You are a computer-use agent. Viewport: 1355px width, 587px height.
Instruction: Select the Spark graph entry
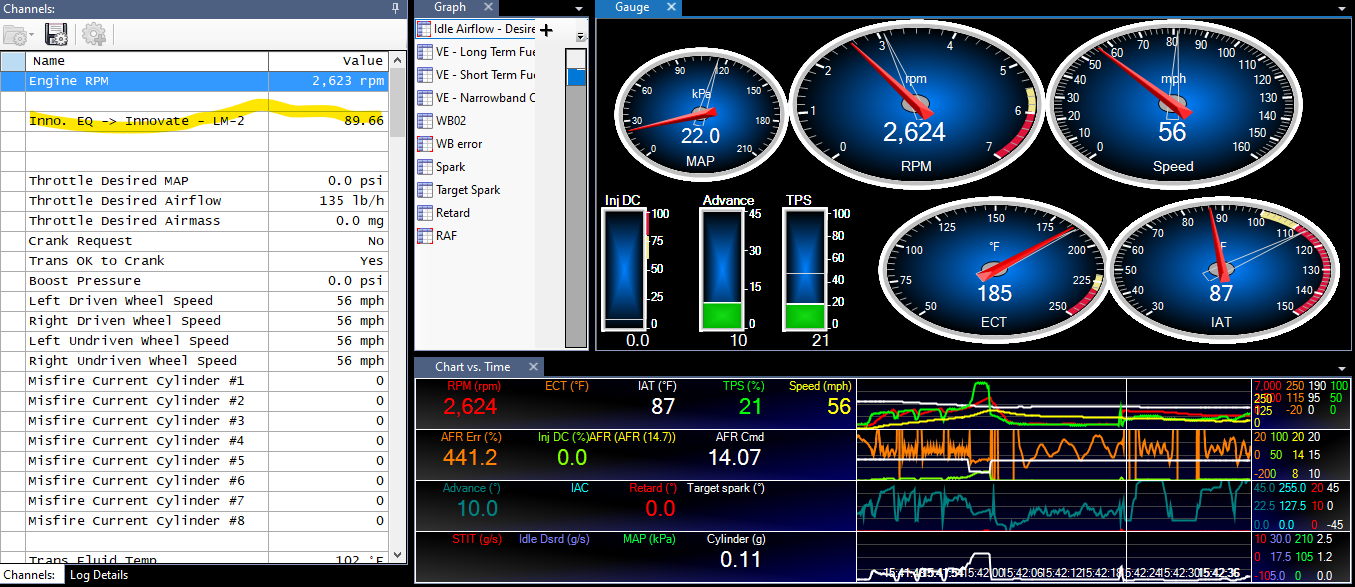450,167
